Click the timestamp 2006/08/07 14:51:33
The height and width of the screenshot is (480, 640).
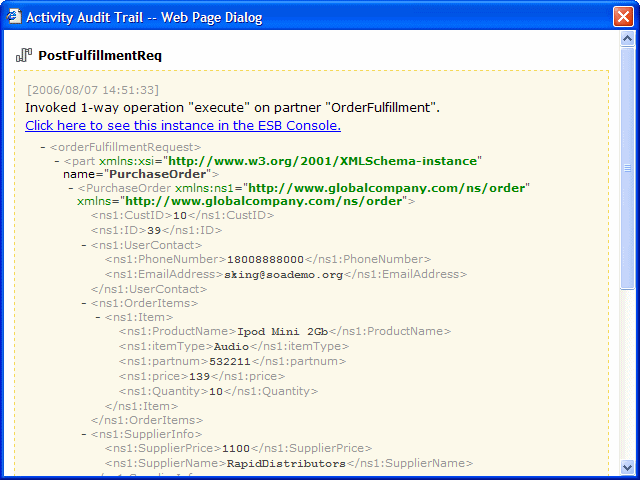[93, 90]
